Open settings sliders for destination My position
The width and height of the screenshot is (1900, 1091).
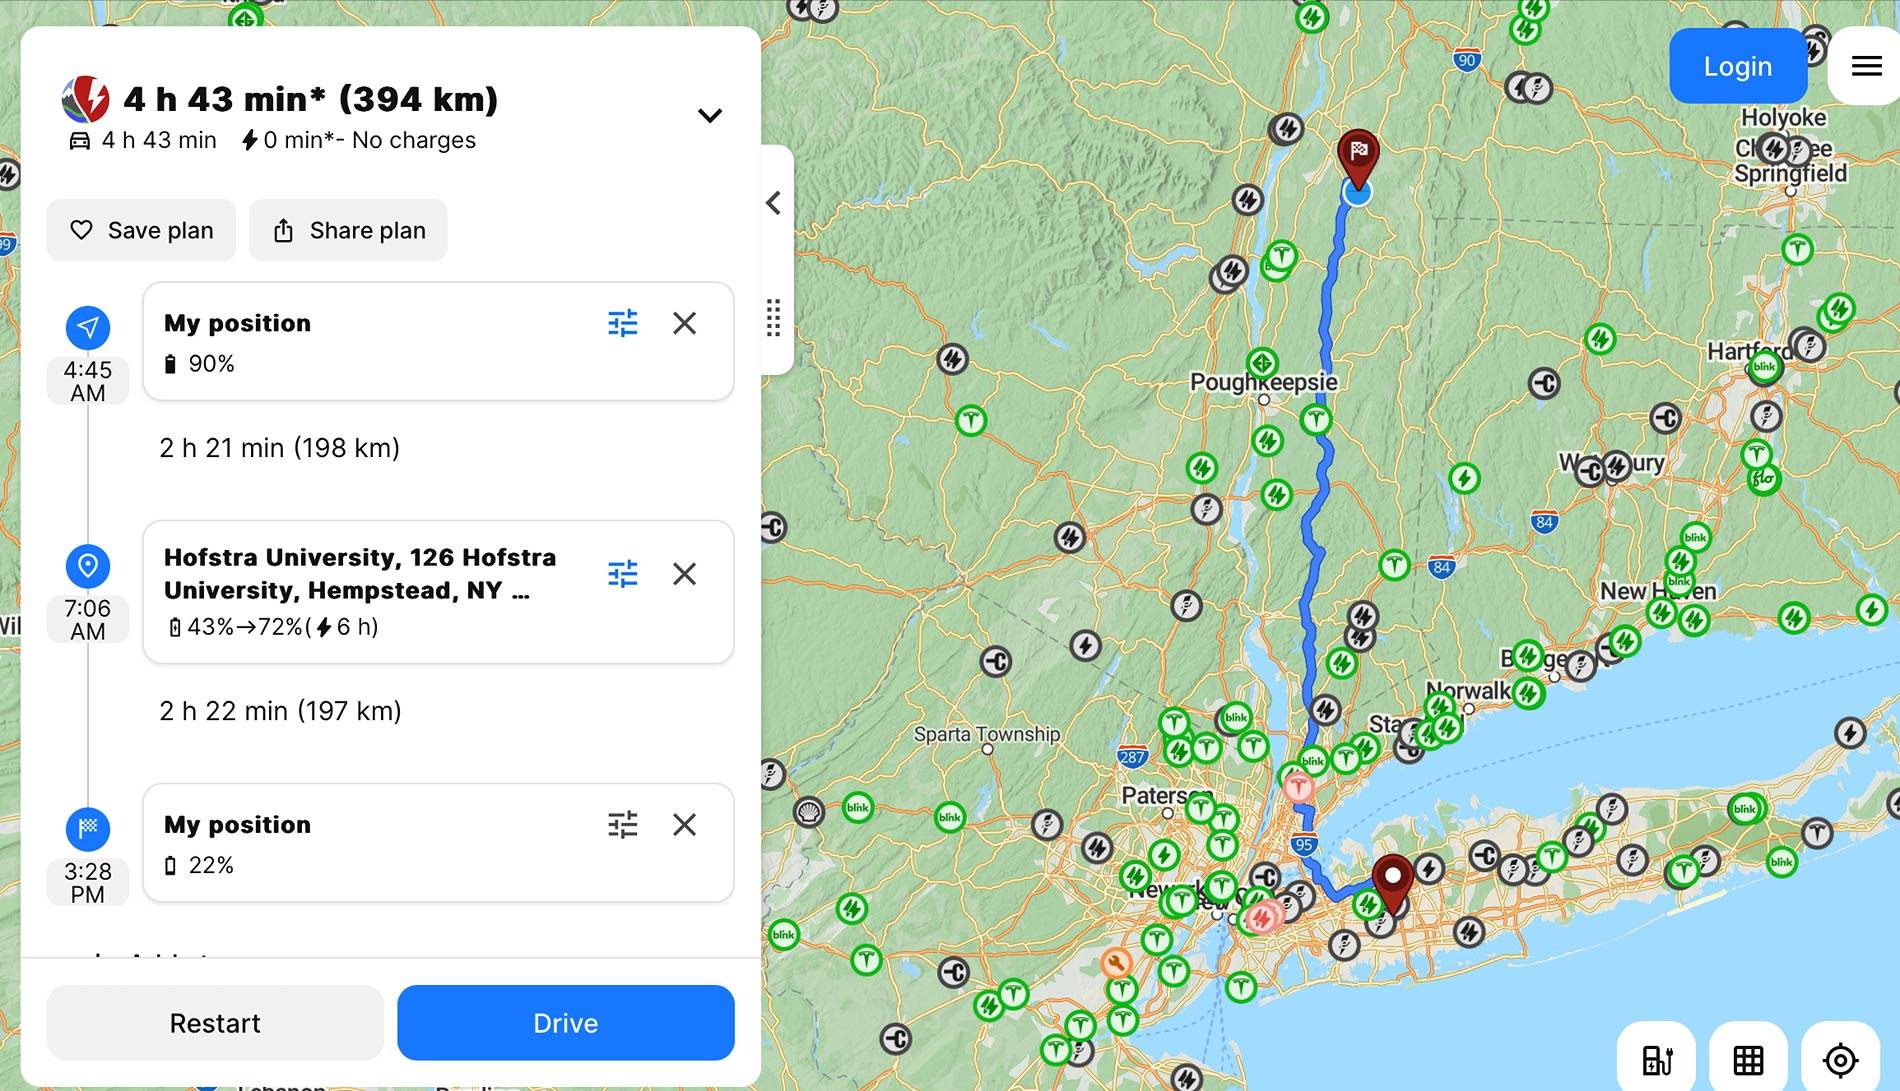pyautogui.click(x=622, y=825)
